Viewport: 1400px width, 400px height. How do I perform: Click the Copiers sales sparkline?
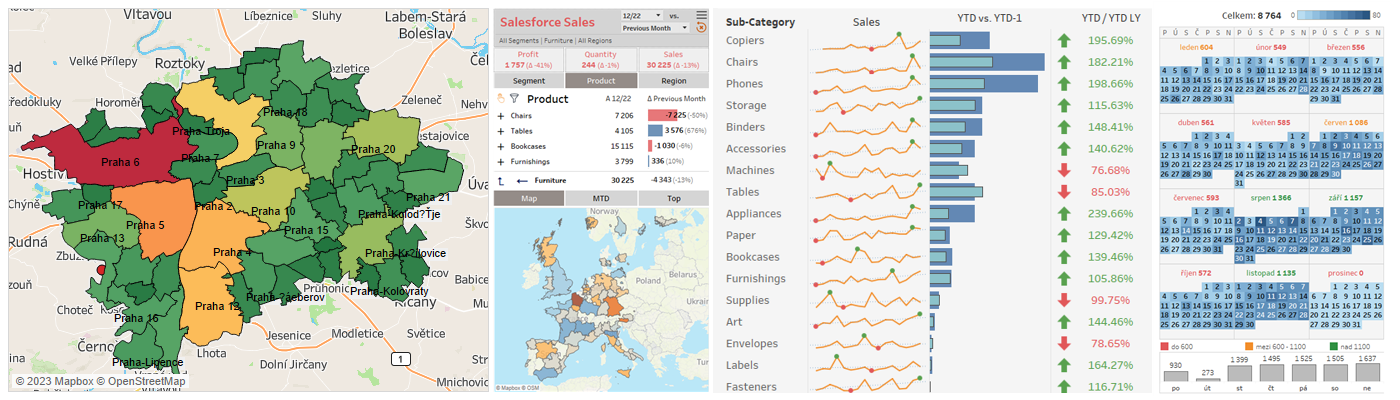[869, 41]
